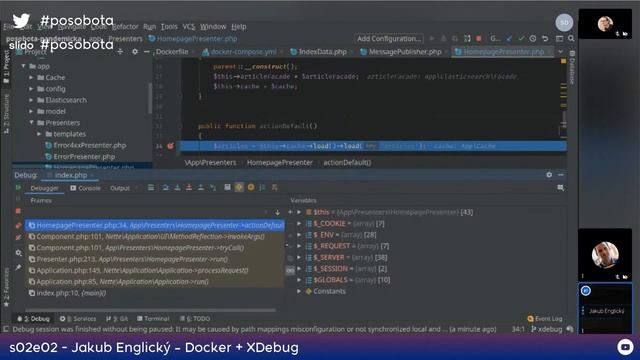Open the Services tool window
The image size is (640, 360).
(78, 319)
